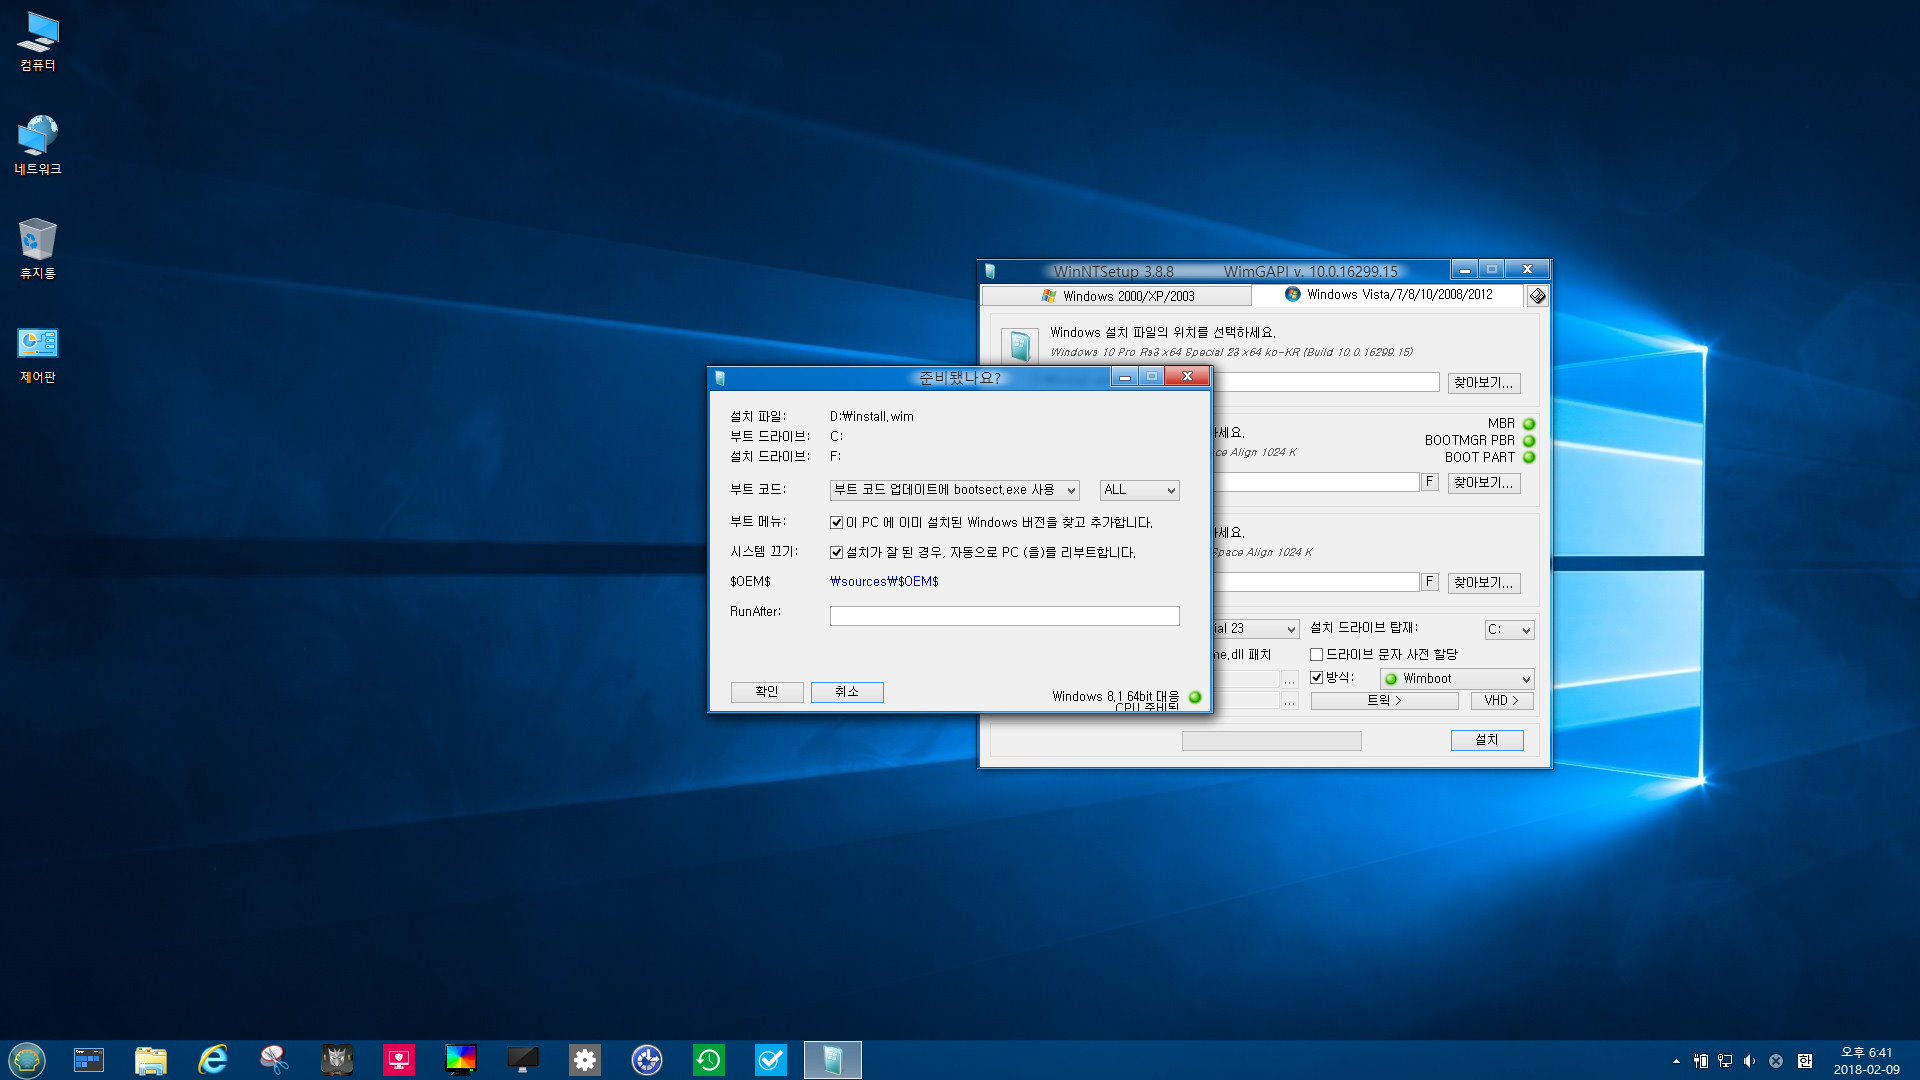The image size is (1920, 1080).
Task: Switch to Windows 2000/XP/2003 tab
Action: pos(1116,296)
